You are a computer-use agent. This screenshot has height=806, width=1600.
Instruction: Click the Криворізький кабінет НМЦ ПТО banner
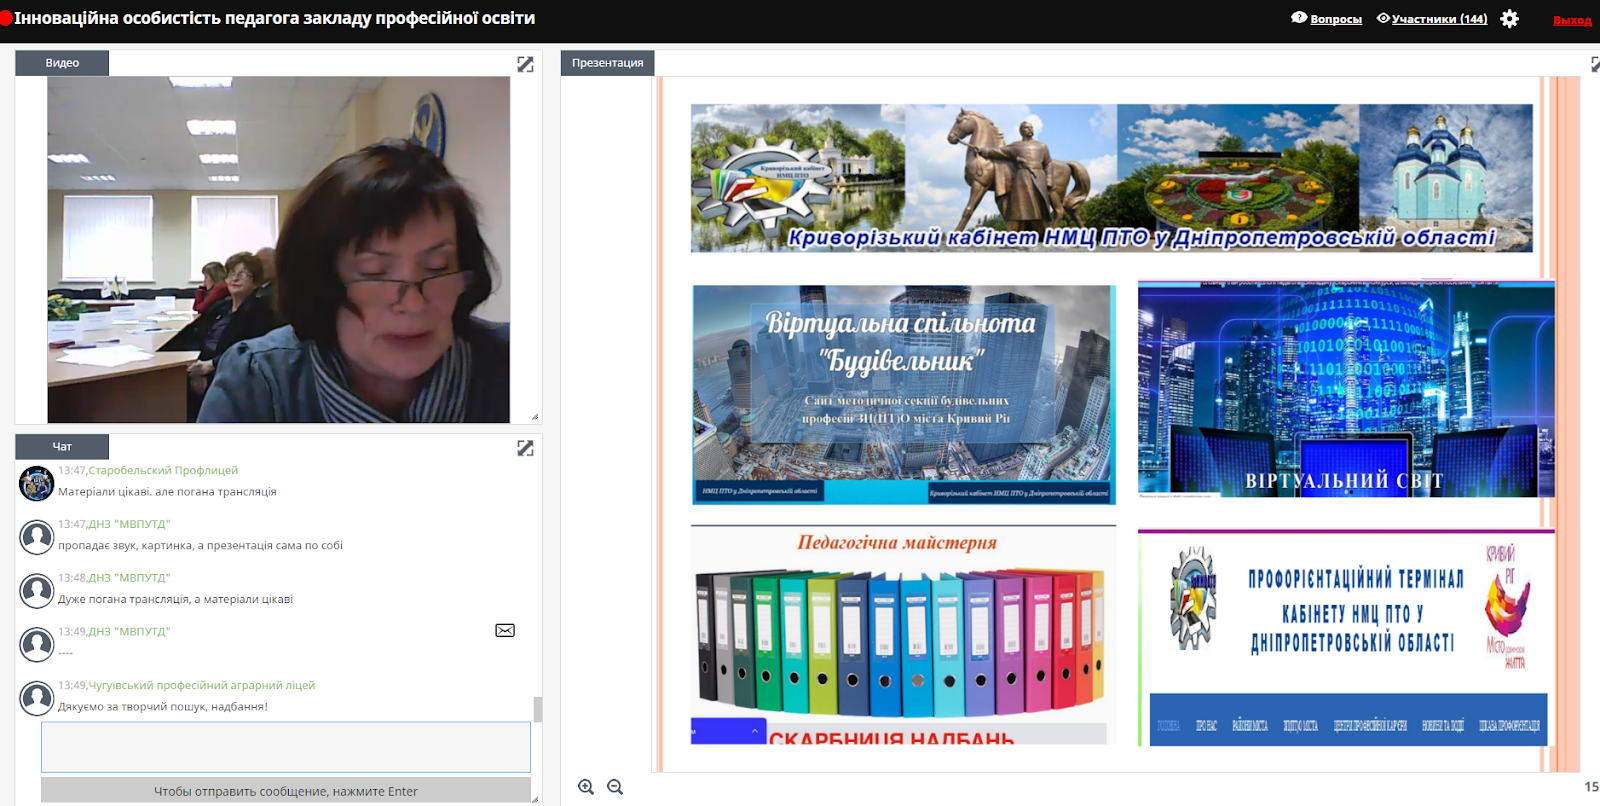pyautogui.click(x=1111, y=178)
